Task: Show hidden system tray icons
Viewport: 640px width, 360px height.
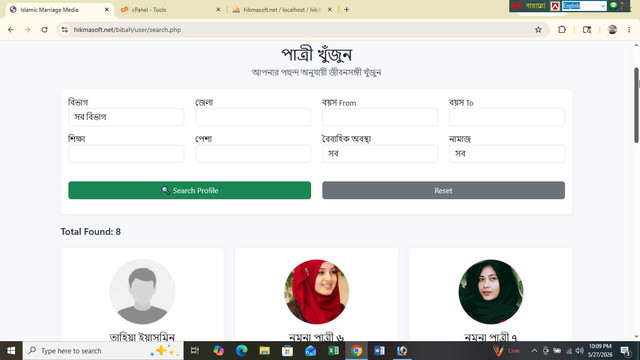Action: click(x=534, y=351)
